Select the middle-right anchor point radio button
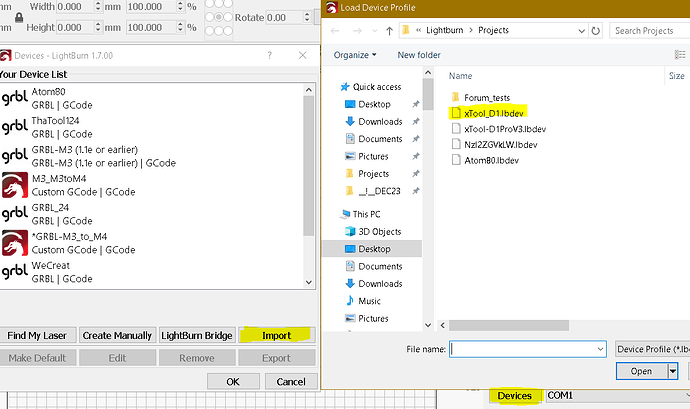The width and height of the screenshot is (690, 409). click(x=228, y=17)
